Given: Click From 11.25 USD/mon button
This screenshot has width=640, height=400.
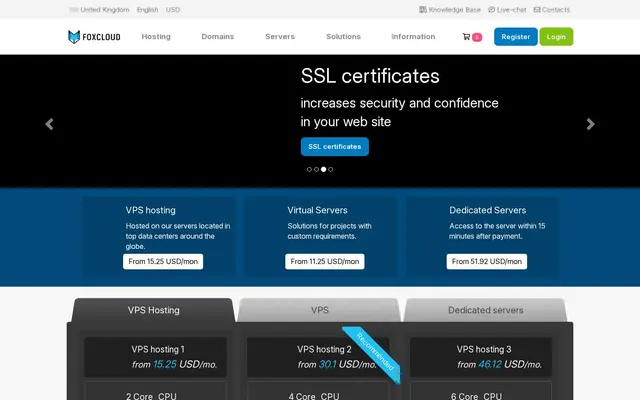Looking at the screenshot, I should [325, 262].
